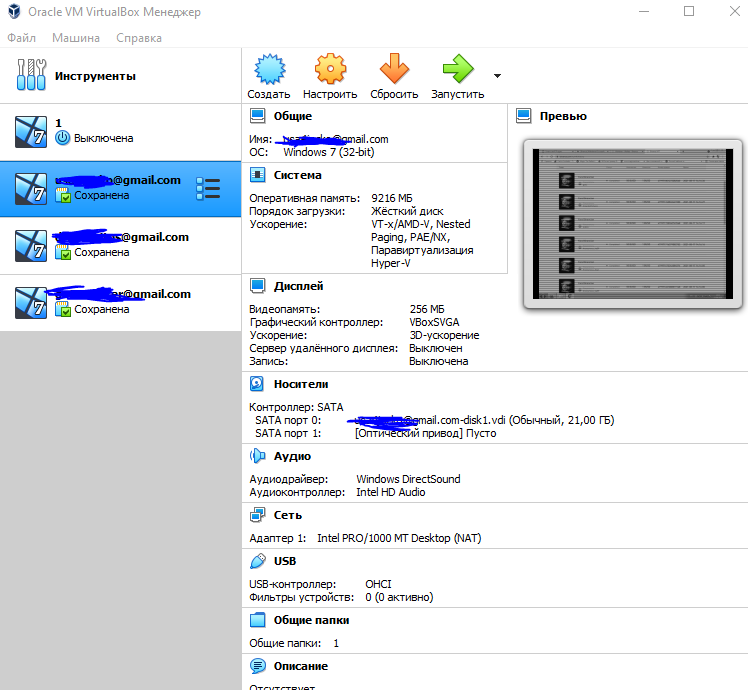Click the Носители disk icon
This screenshot has width=748, height=690.
point(257,384)
